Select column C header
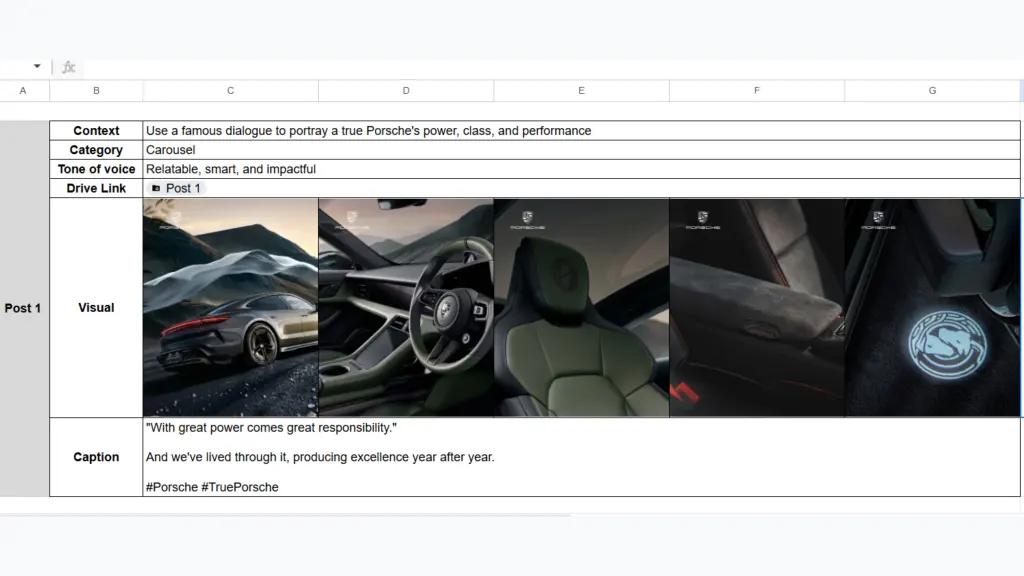Viewport: 1024px width, 576px height. coord(230,91)
